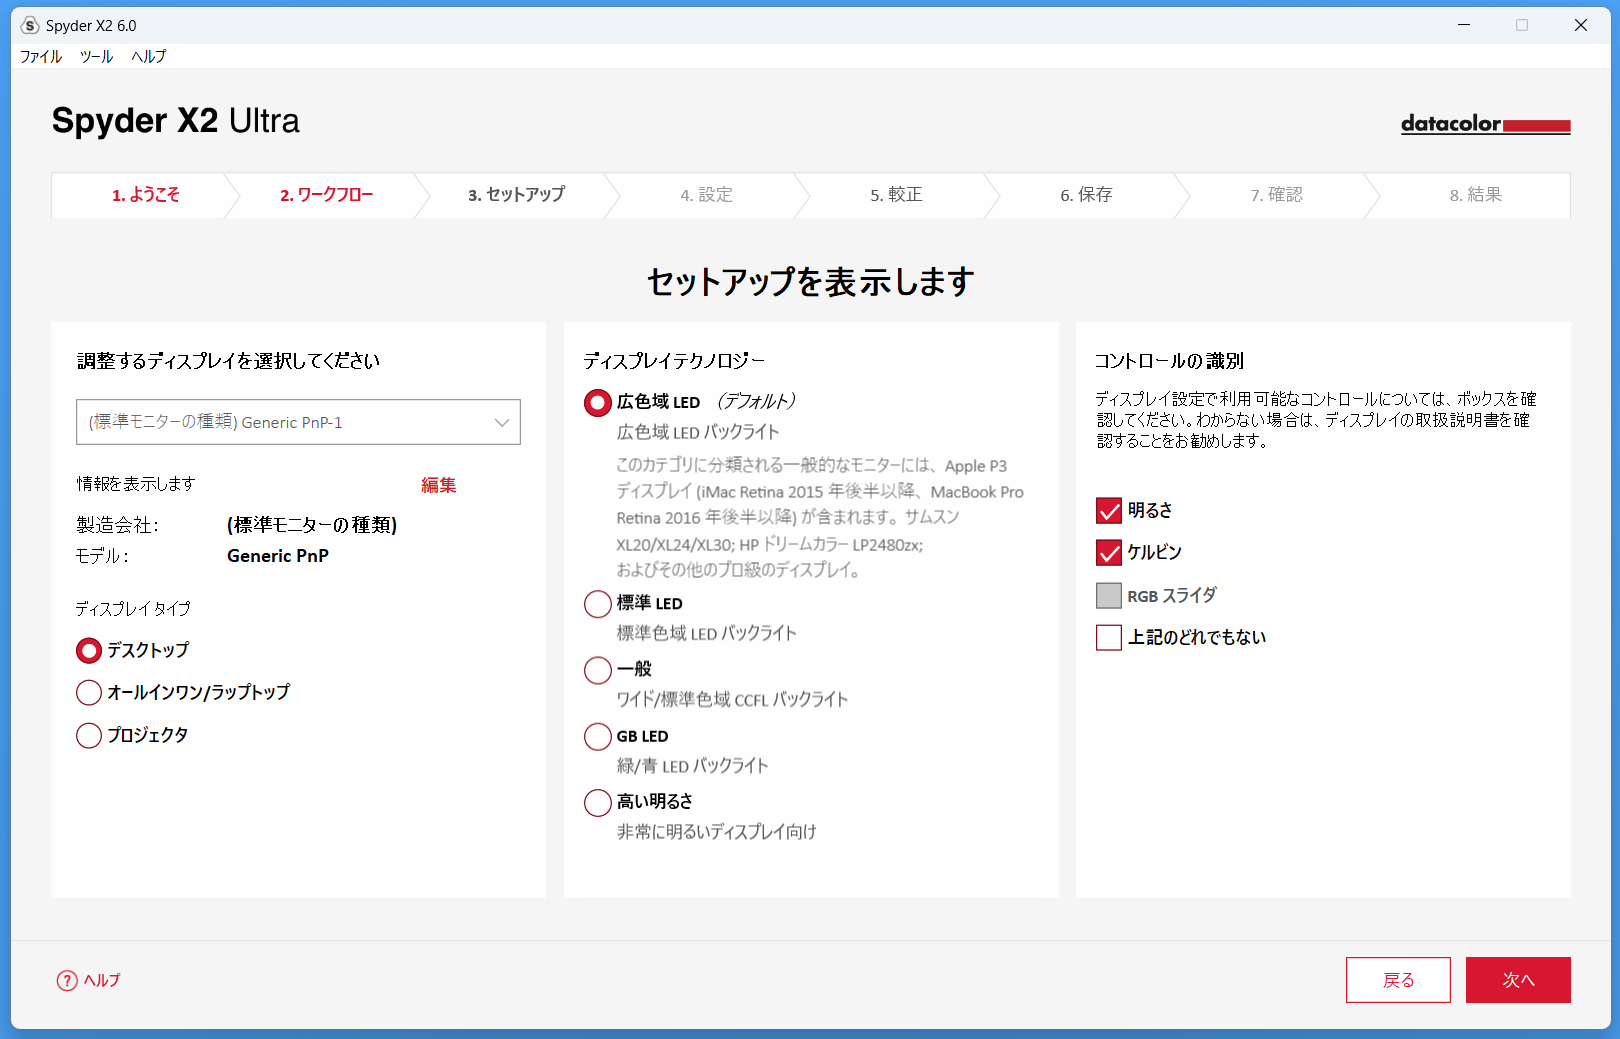
Task: Click the 戻る button
Action: click(x=1398, y=980)
